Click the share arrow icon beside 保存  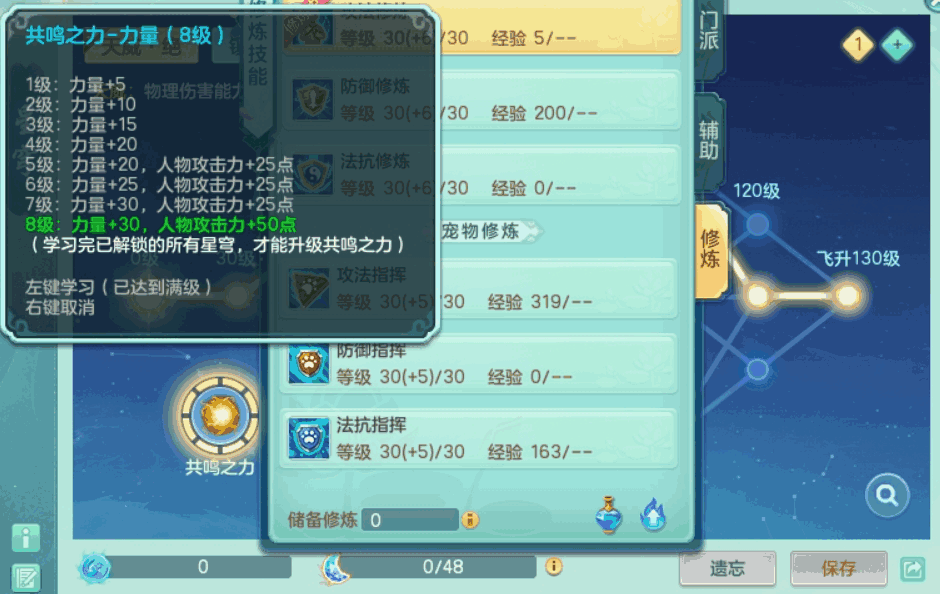912,568
